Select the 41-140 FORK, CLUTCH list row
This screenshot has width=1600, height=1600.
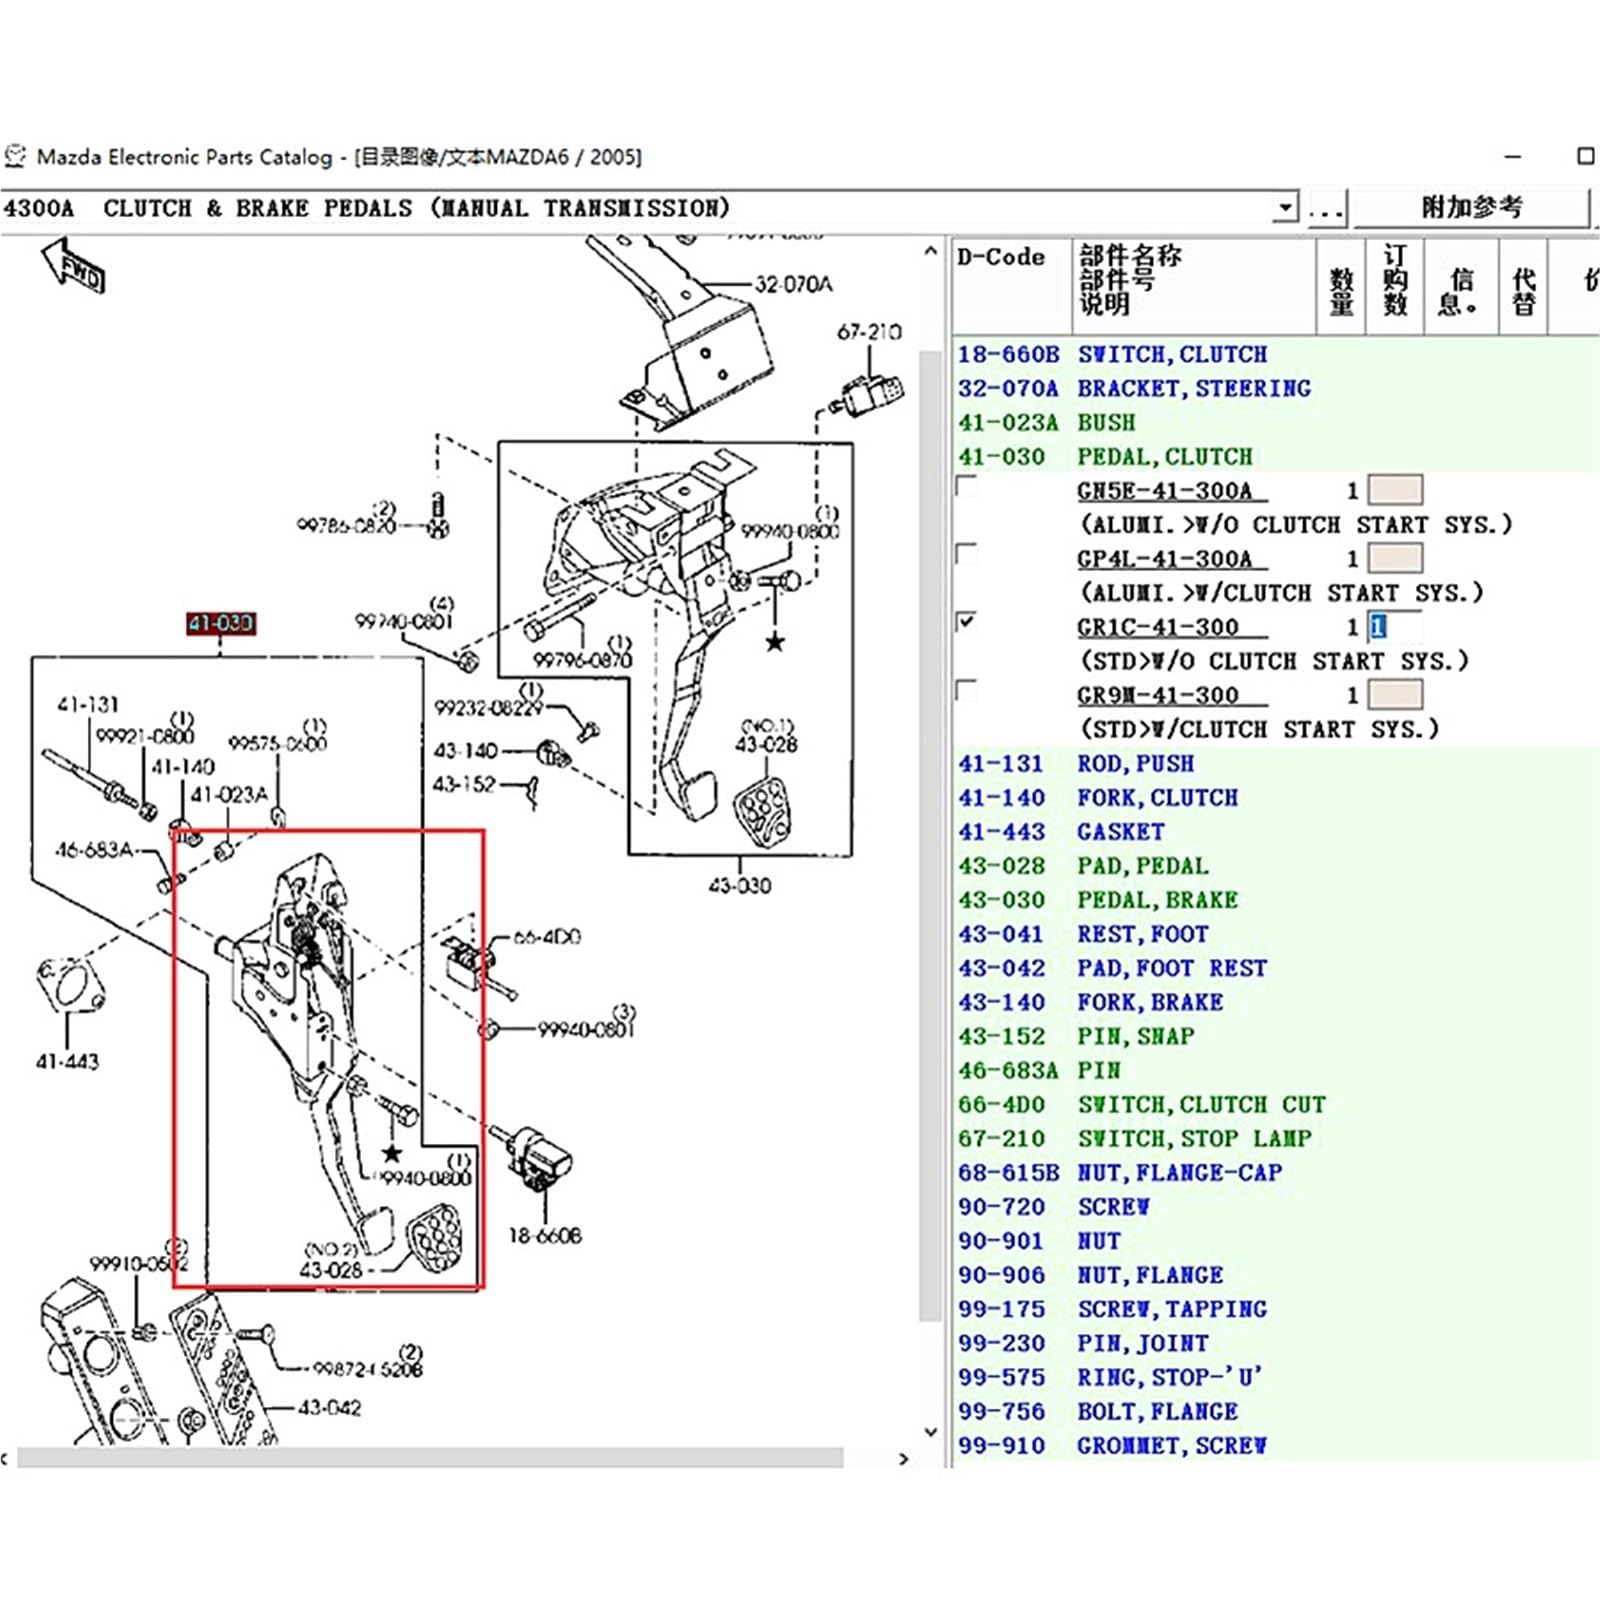[1276, 797]
